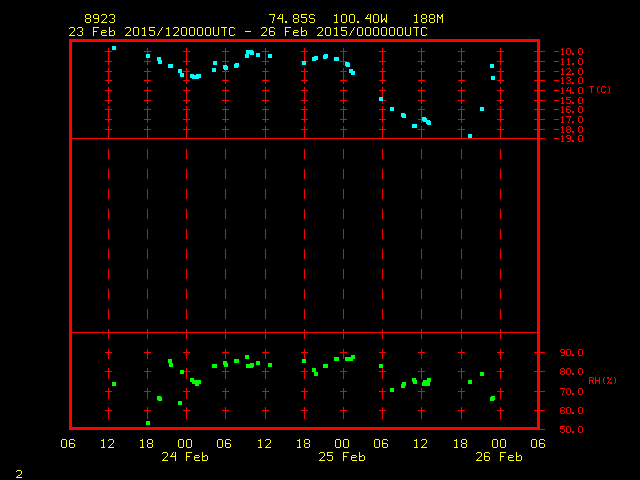Click the end date 26 Feb 2015/000000UTC

(x=344, y=31)
